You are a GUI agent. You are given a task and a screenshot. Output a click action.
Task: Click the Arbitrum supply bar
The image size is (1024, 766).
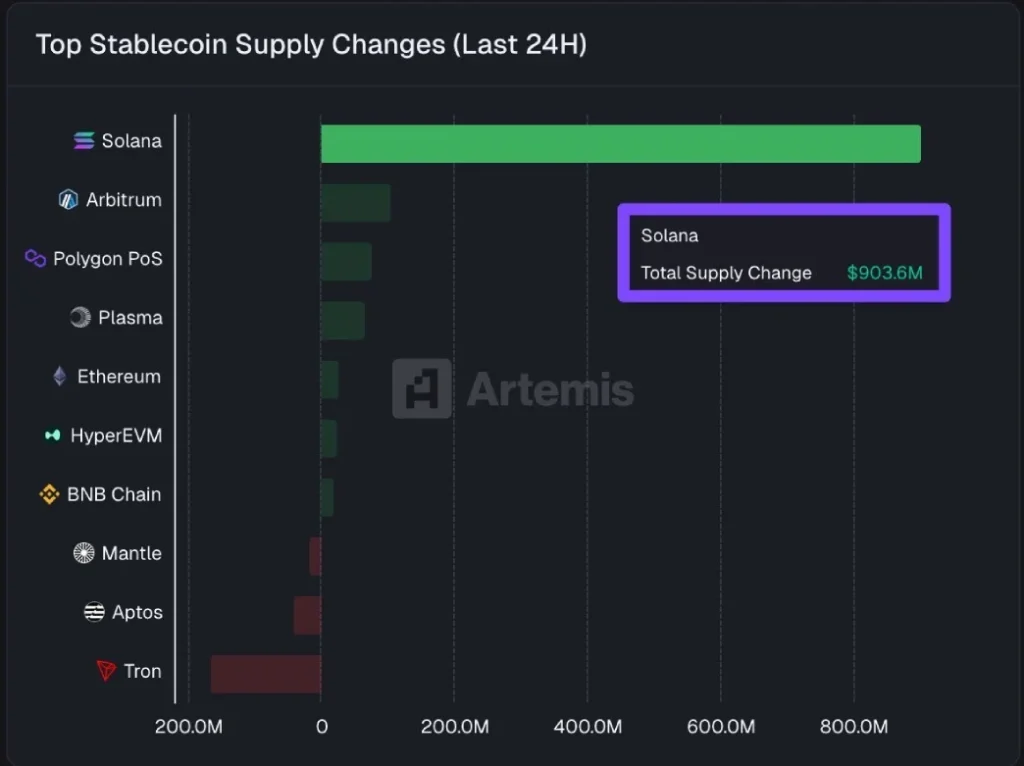pyautogui.click(x=355, y=203)
